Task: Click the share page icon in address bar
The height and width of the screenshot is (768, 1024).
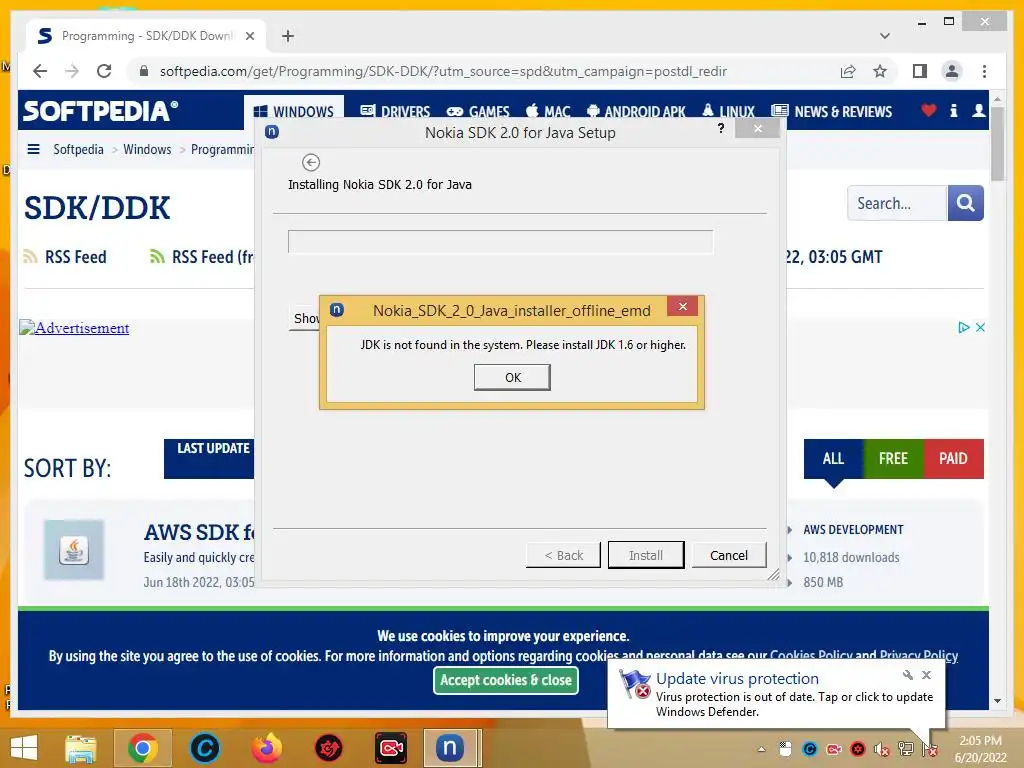Action: (848, 71)
